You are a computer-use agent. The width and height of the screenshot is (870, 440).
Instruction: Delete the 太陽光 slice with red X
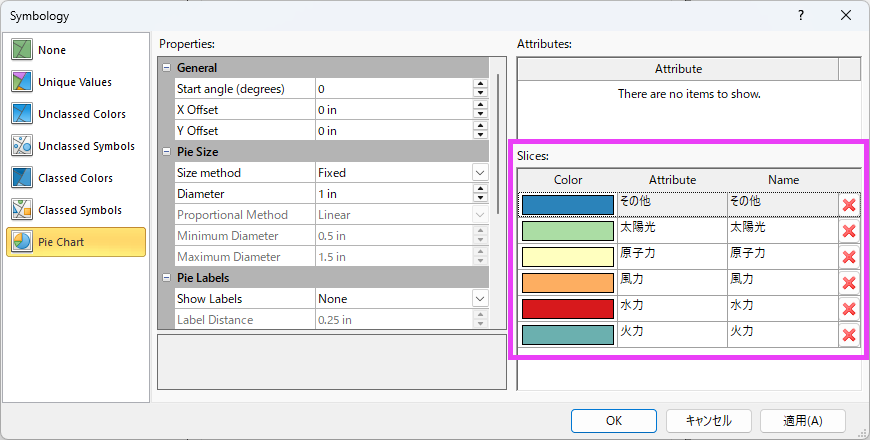tap(849, 231)
